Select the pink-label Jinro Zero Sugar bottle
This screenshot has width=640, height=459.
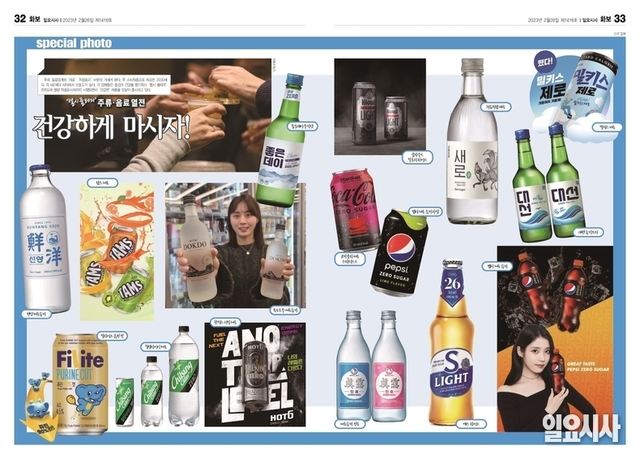coord(389,366)
